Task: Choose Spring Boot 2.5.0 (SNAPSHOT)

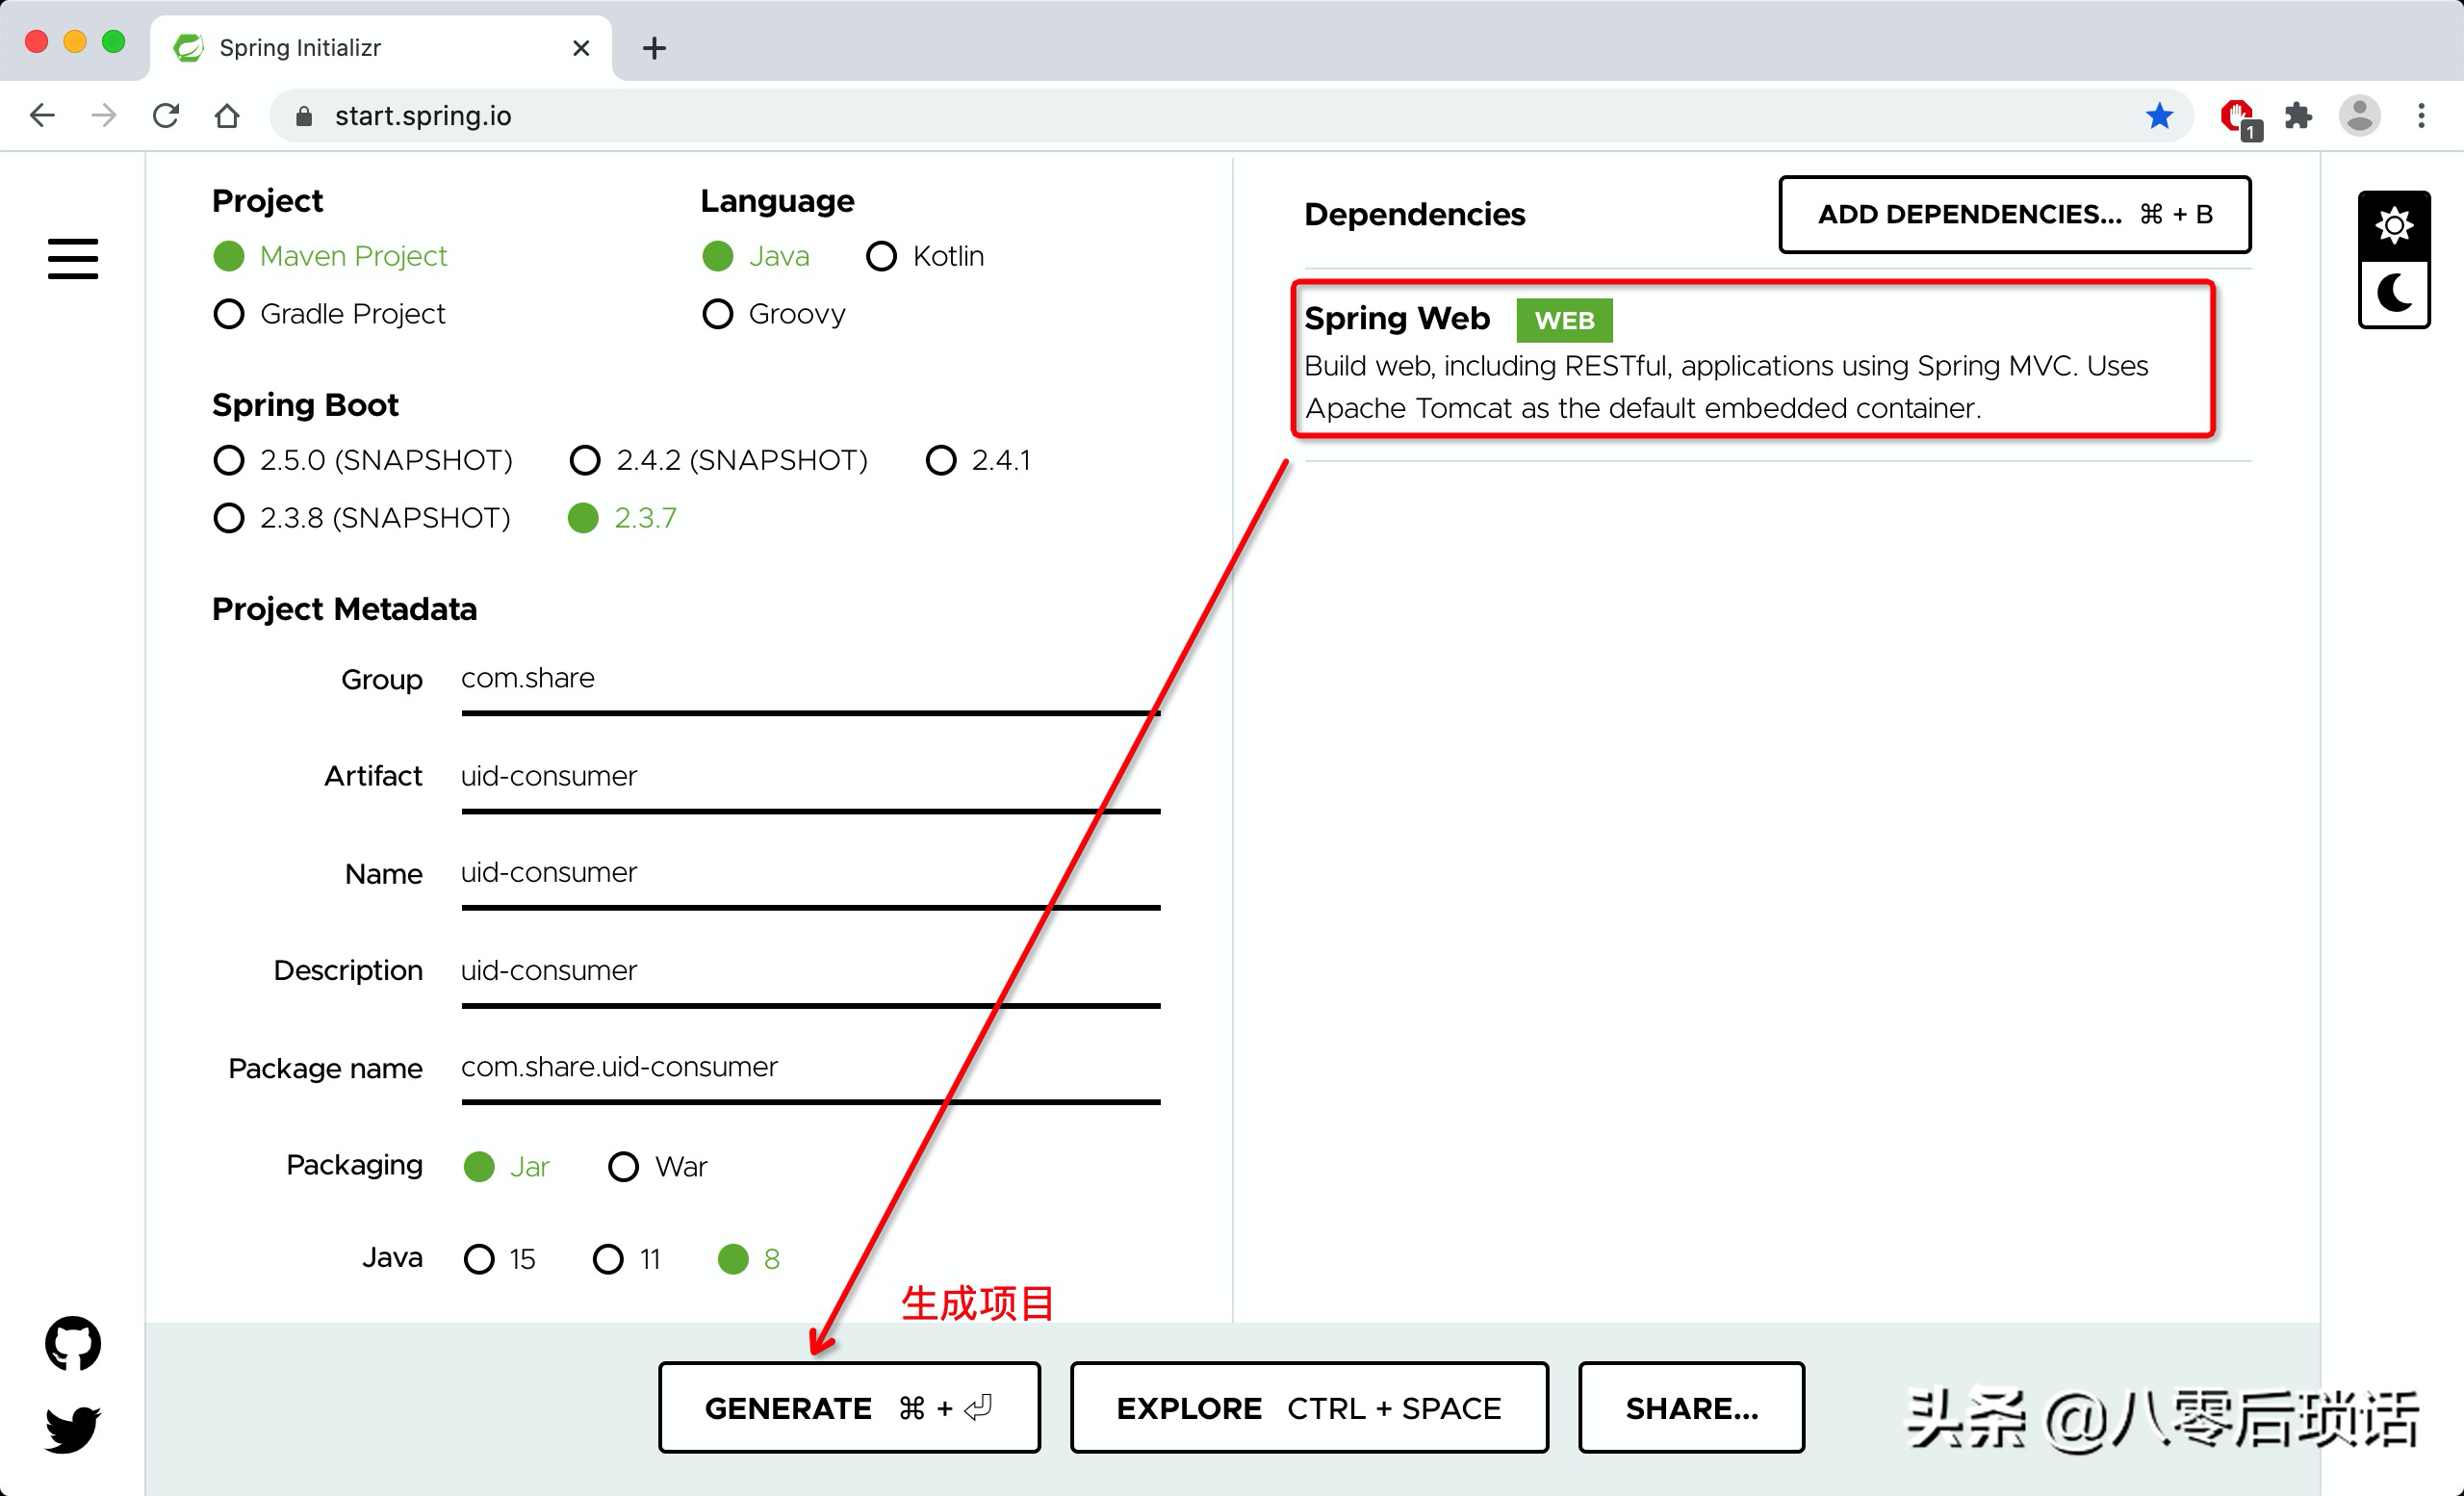Action: pos(363,460)
